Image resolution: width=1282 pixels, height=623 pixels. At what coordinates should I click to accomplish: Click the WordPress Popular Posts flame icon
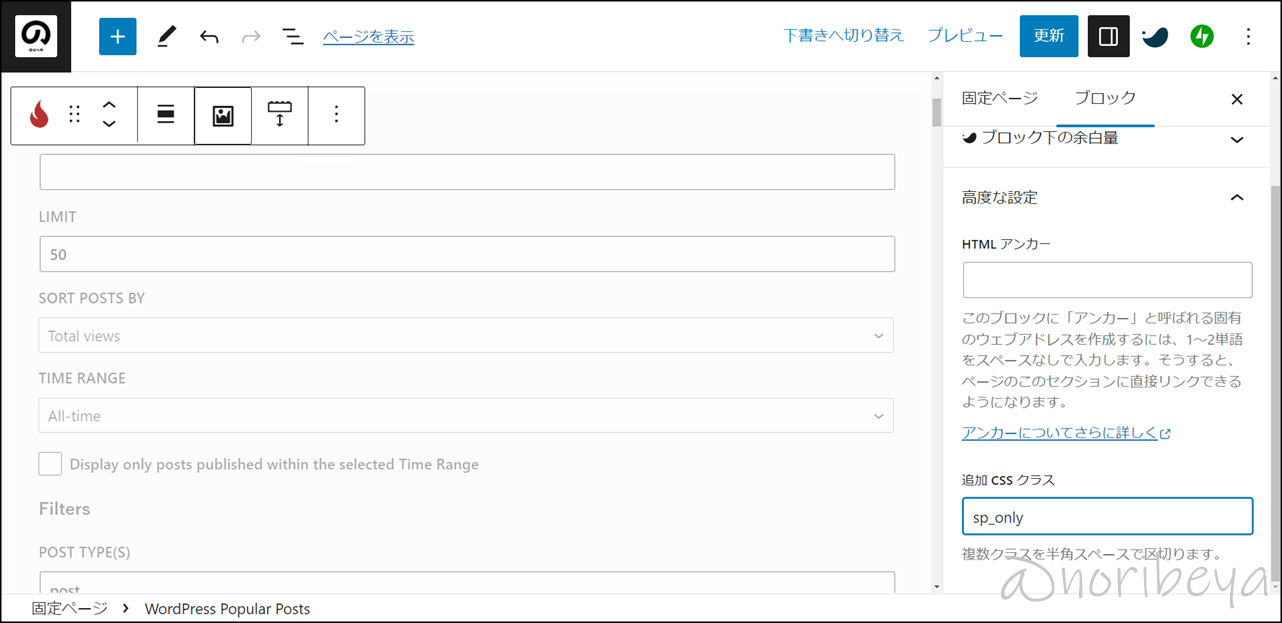pos(39,115)
